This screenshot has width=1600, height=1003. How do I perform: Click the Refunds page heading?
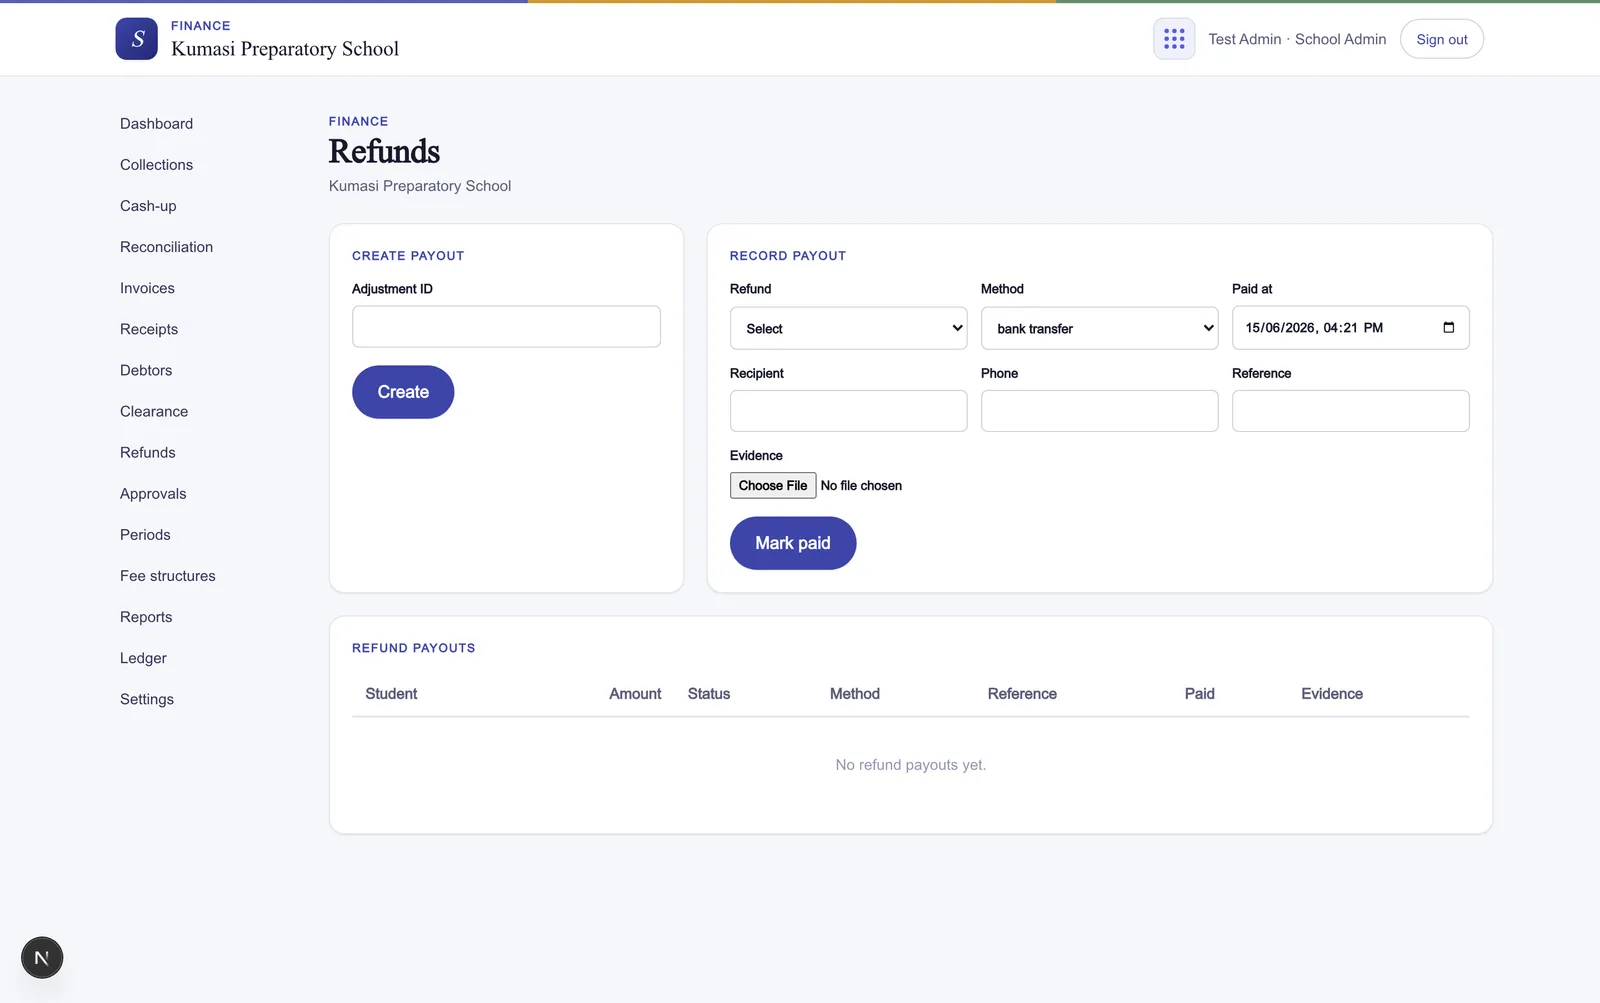[x=384, y=151]
